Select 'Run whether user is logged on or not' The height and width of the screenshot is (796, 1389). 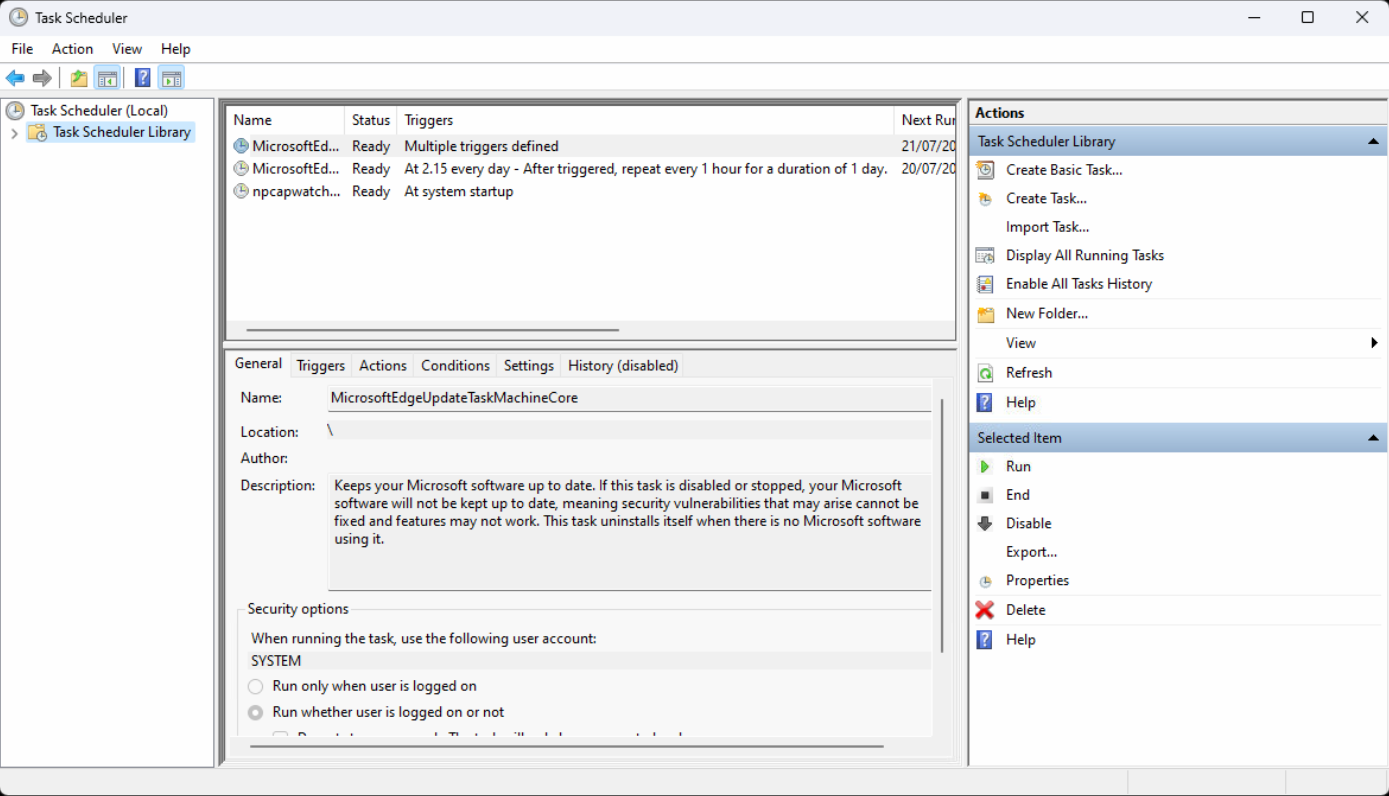point(256,712)
